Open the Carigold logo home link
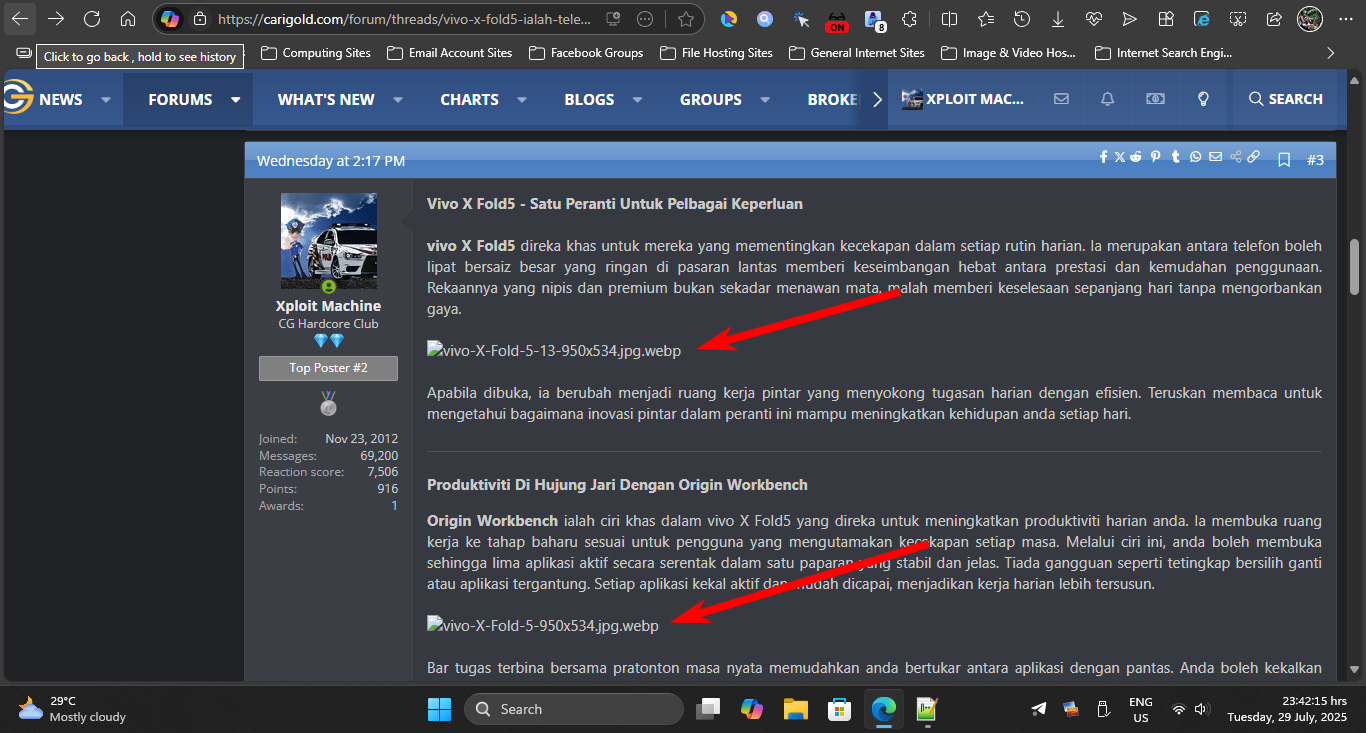 pyautogui.click(x=17, y=98)
